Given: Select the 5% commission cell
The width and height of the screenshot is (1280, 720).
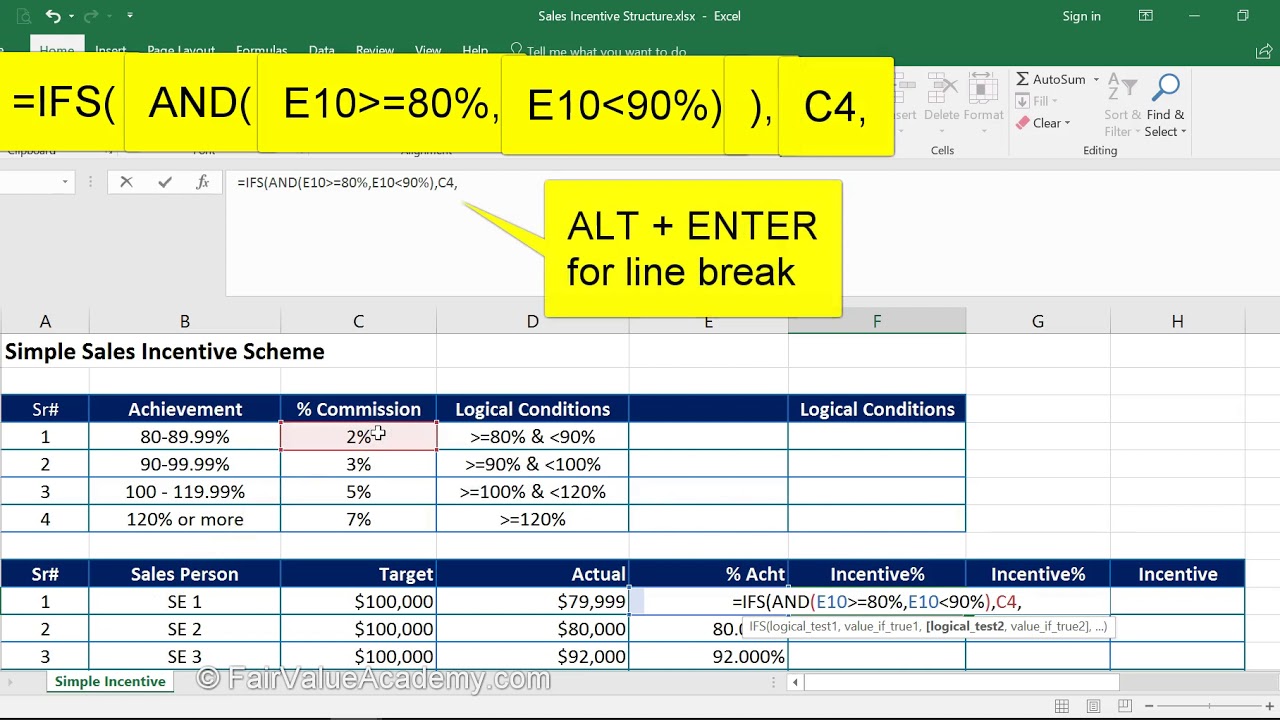Looking at the screenshot, I should pyautogui.click(x=358, y=492).
